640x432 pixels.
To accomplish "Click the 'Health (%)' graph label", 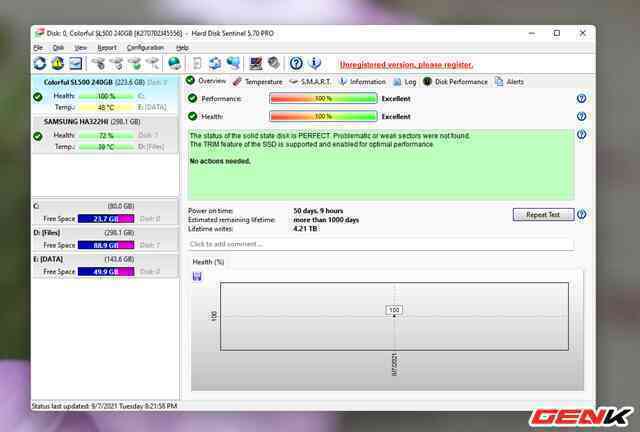I will [x=208, y=262].
